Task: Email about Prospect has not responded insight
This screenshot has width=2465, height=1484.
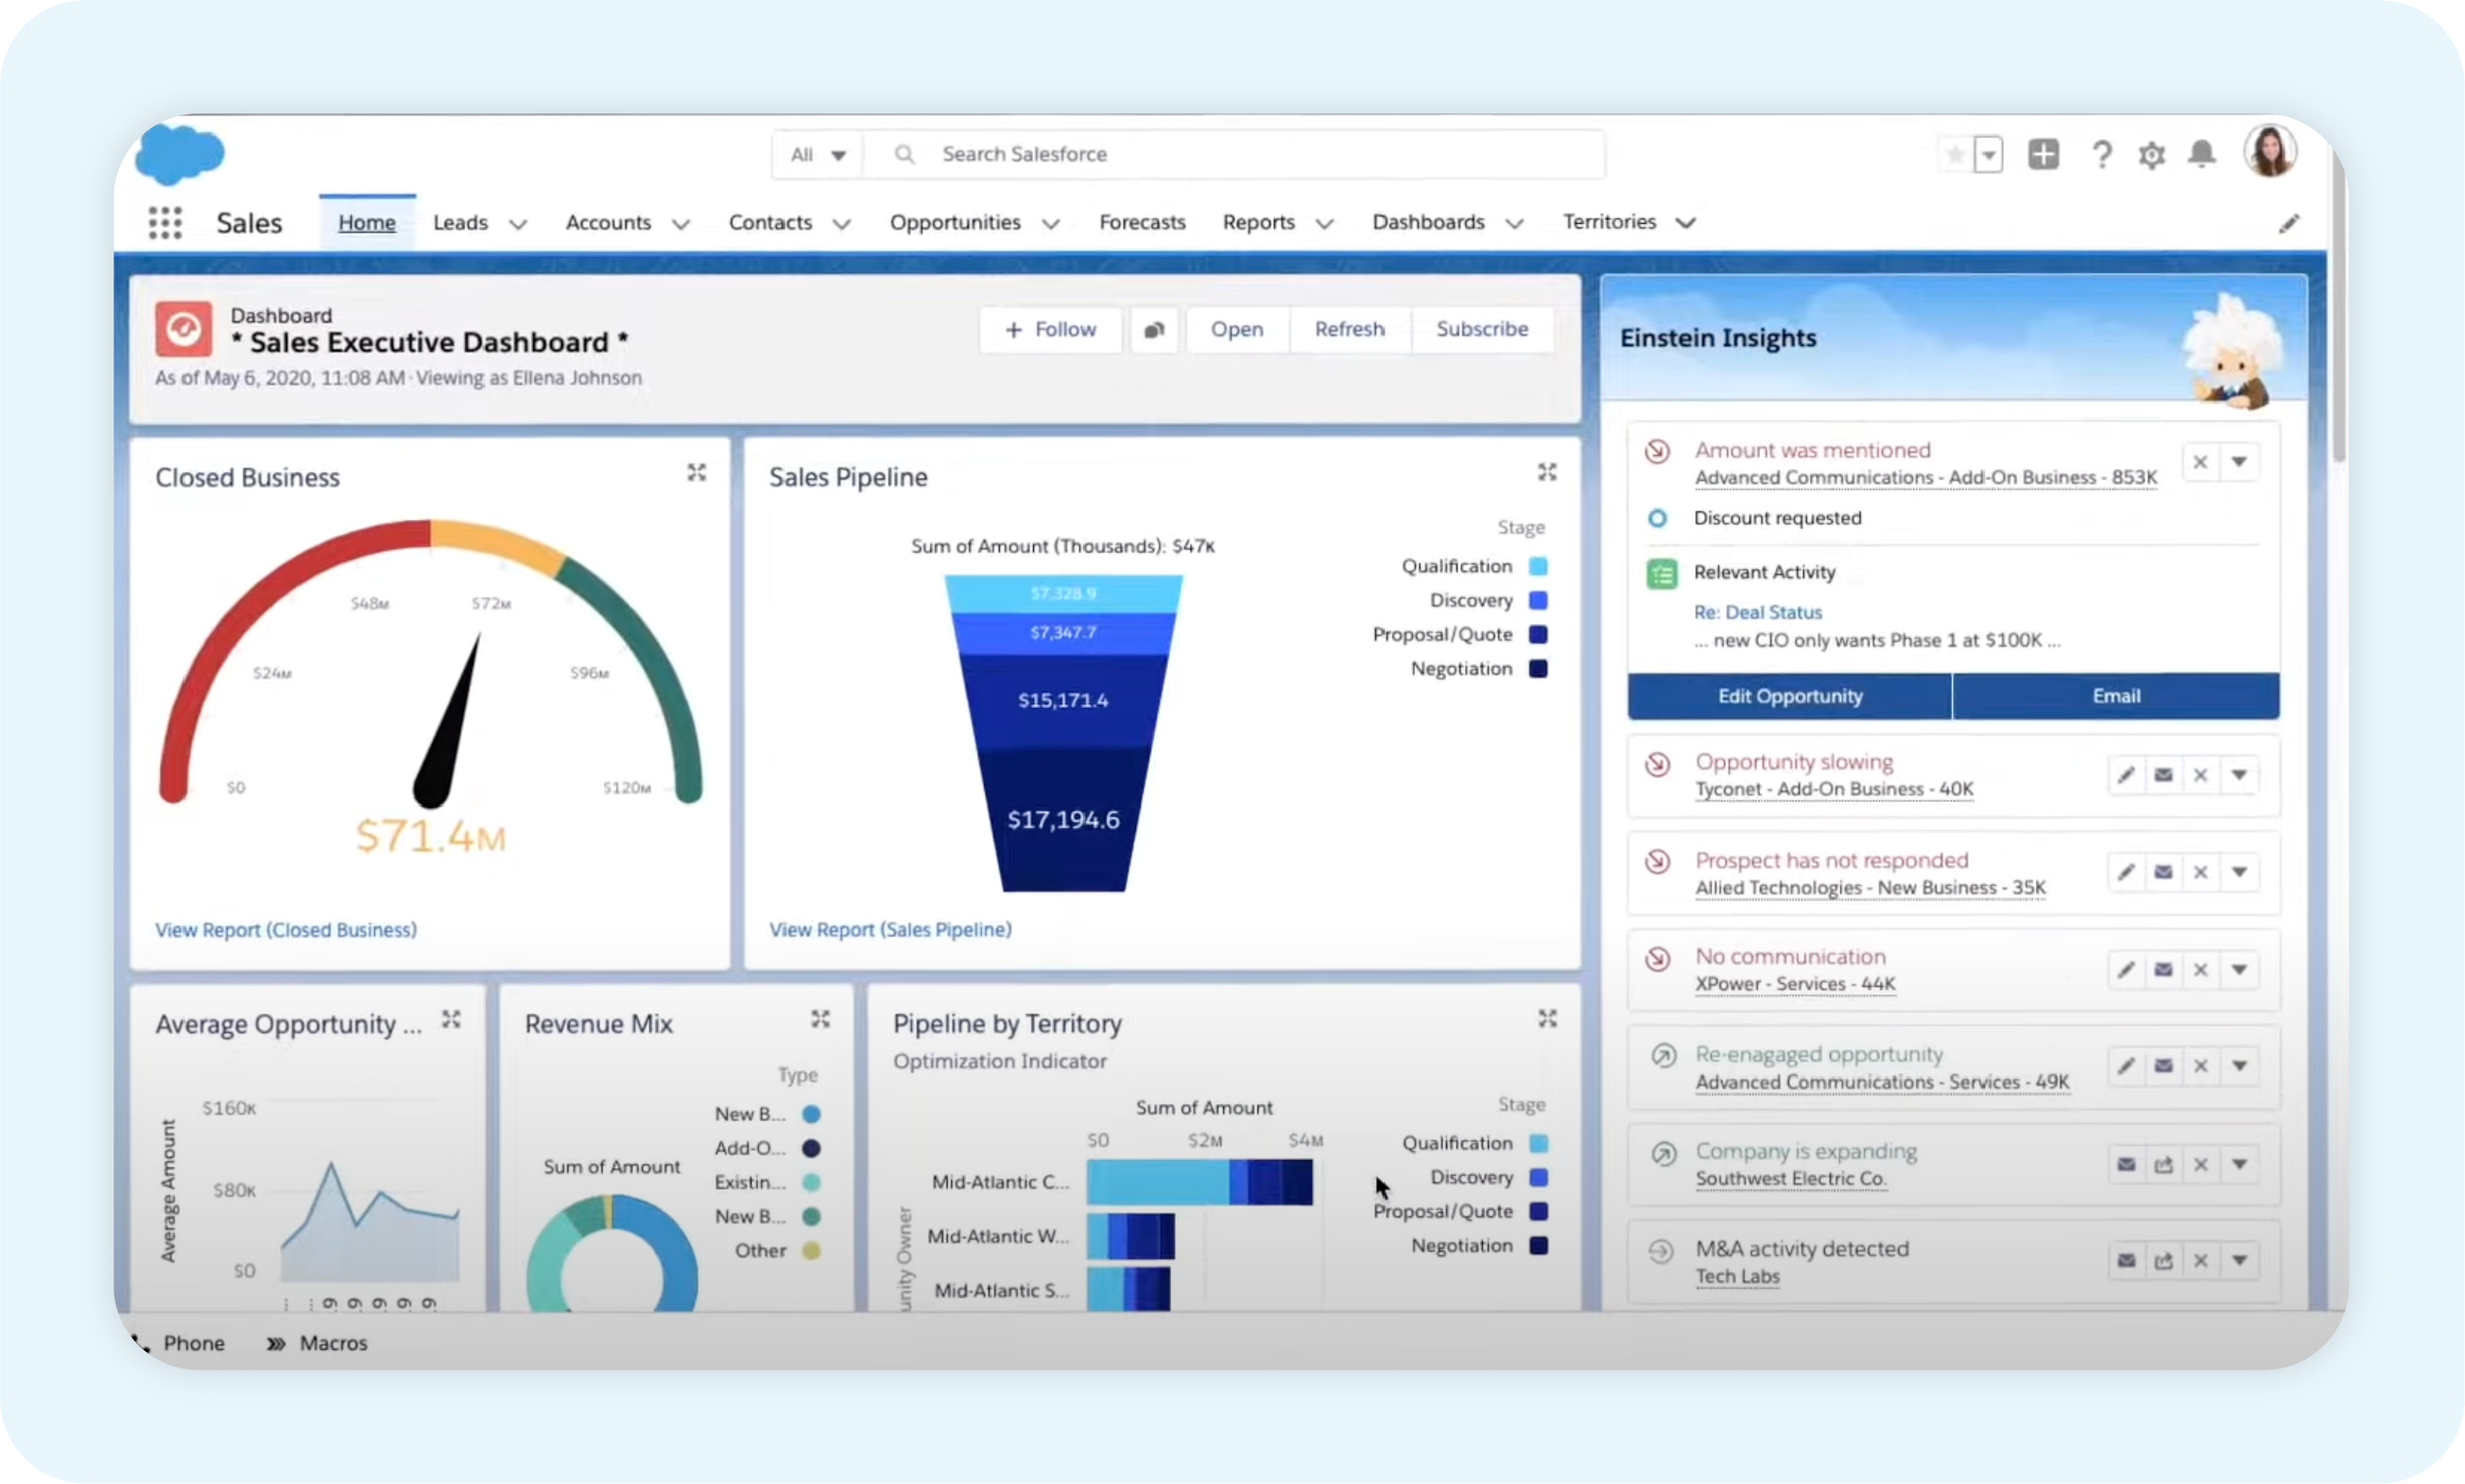Action: pos(2163,872)
